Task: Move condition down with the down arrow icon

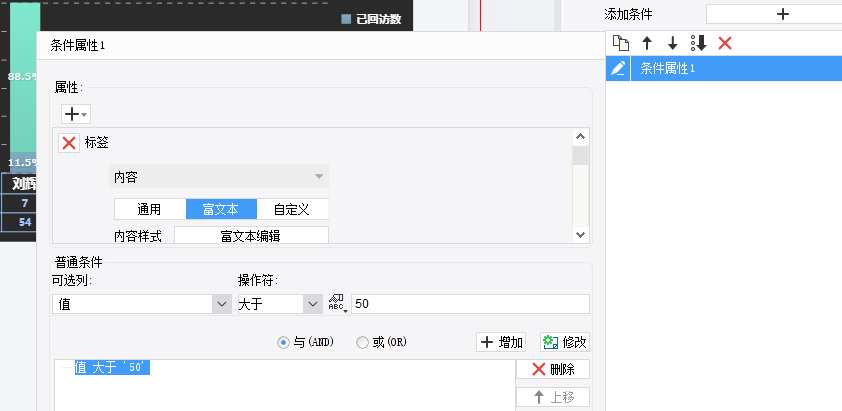Action: (x=672, y=43)
